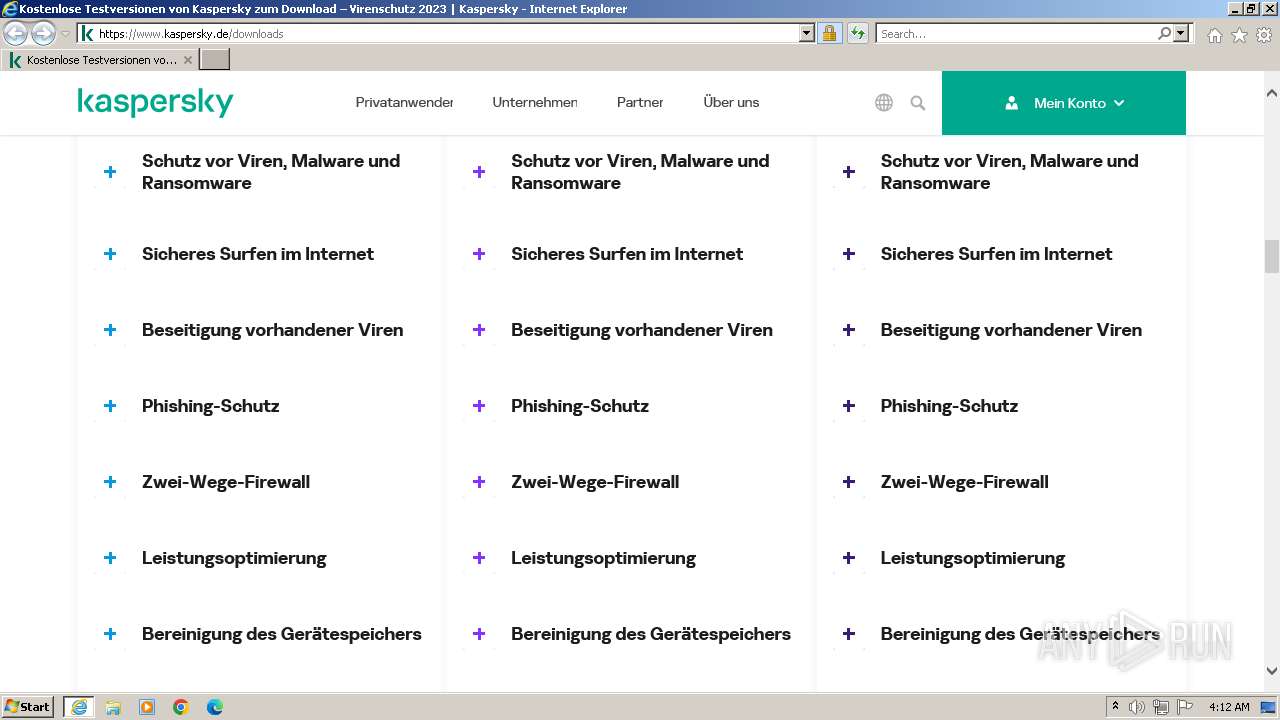1280x720 pixels.
Task: Open Über uns menu
Action: pos(731,102)
